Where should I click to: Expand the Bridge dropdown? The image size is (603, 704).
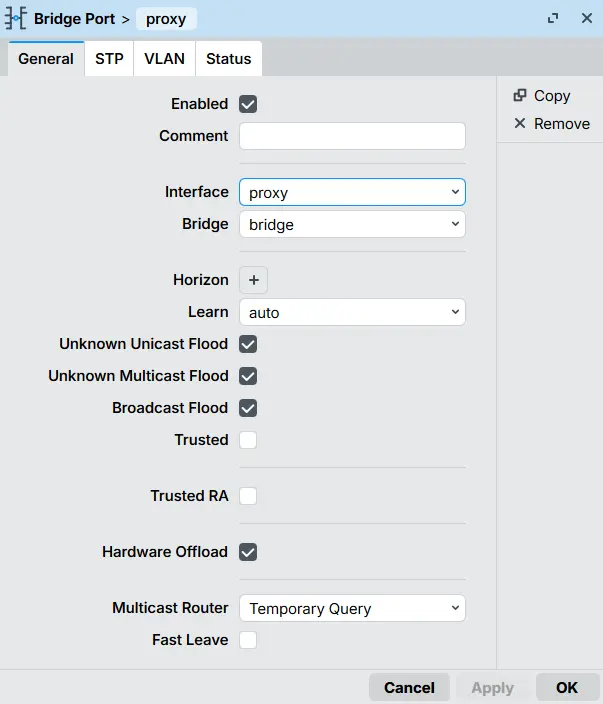(x=352, y=224)
